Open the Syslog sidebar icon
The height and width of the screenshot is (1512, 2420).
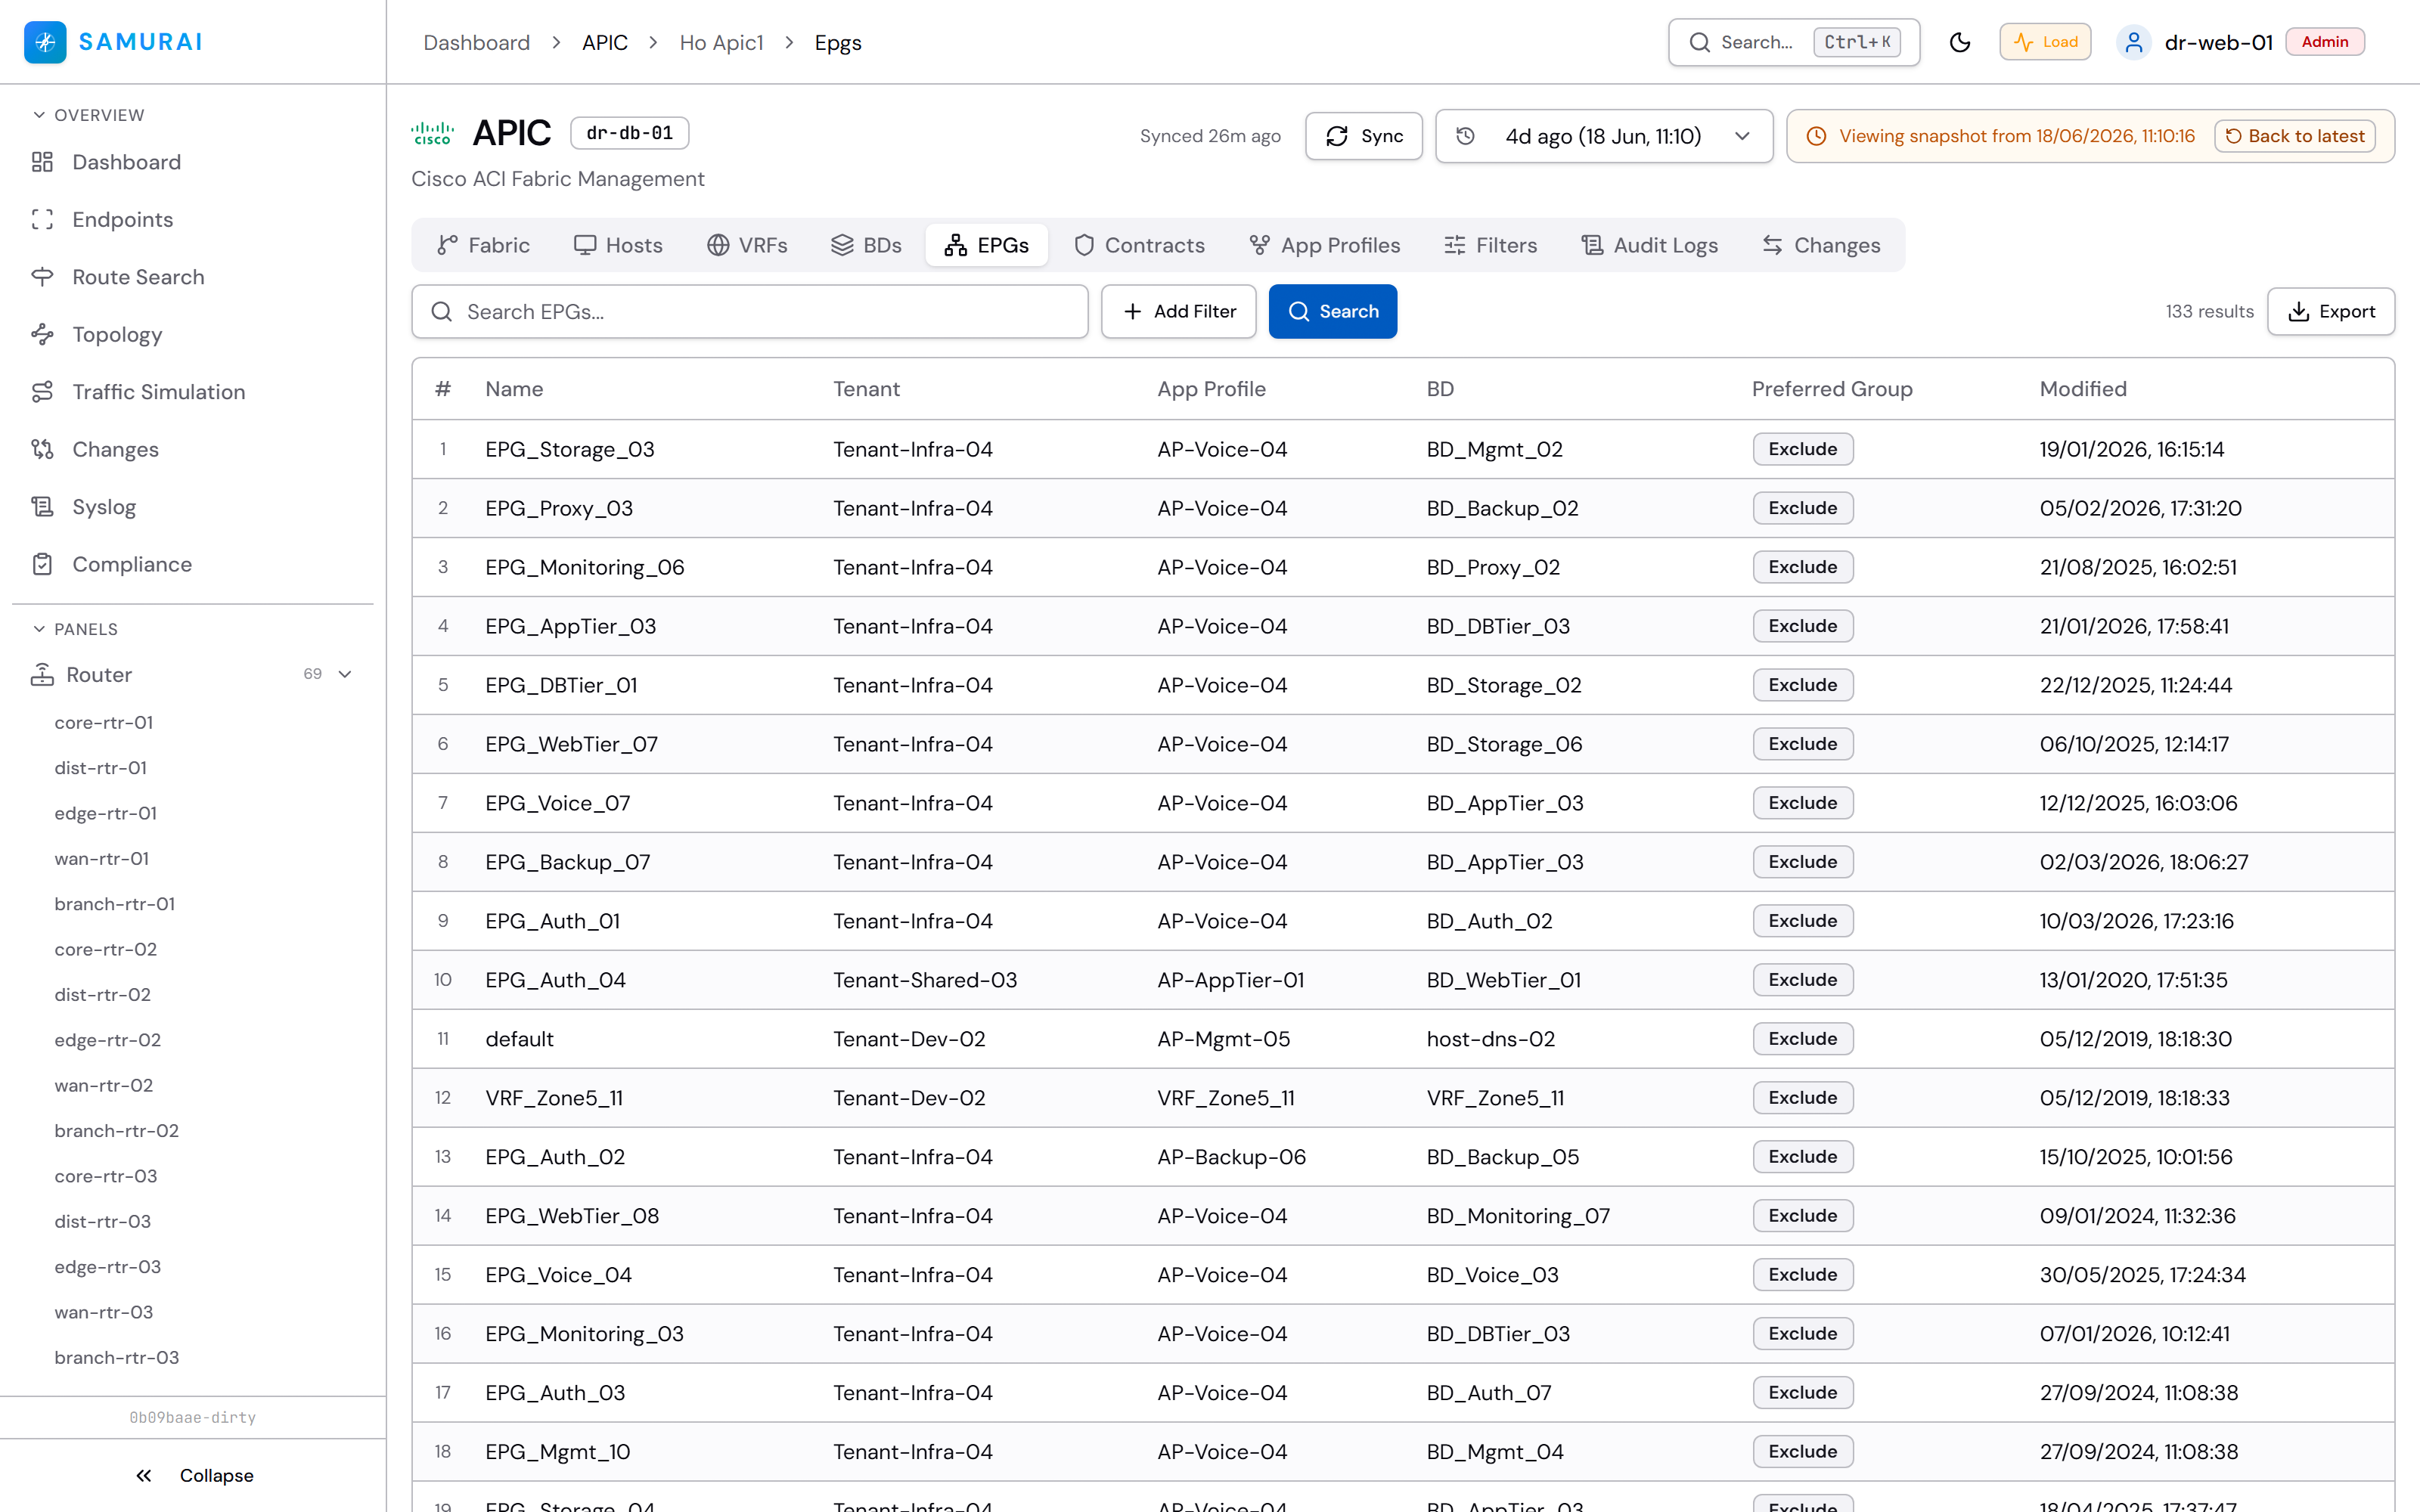[x=42, y=507]
